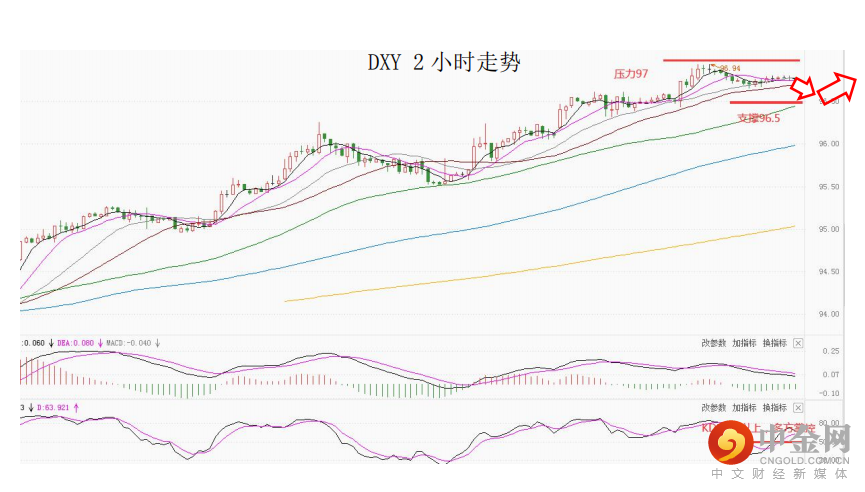Viewport: 865px width, 492px height.
Task: Click 换指标 in the KDJ panel
Action: 775,408
